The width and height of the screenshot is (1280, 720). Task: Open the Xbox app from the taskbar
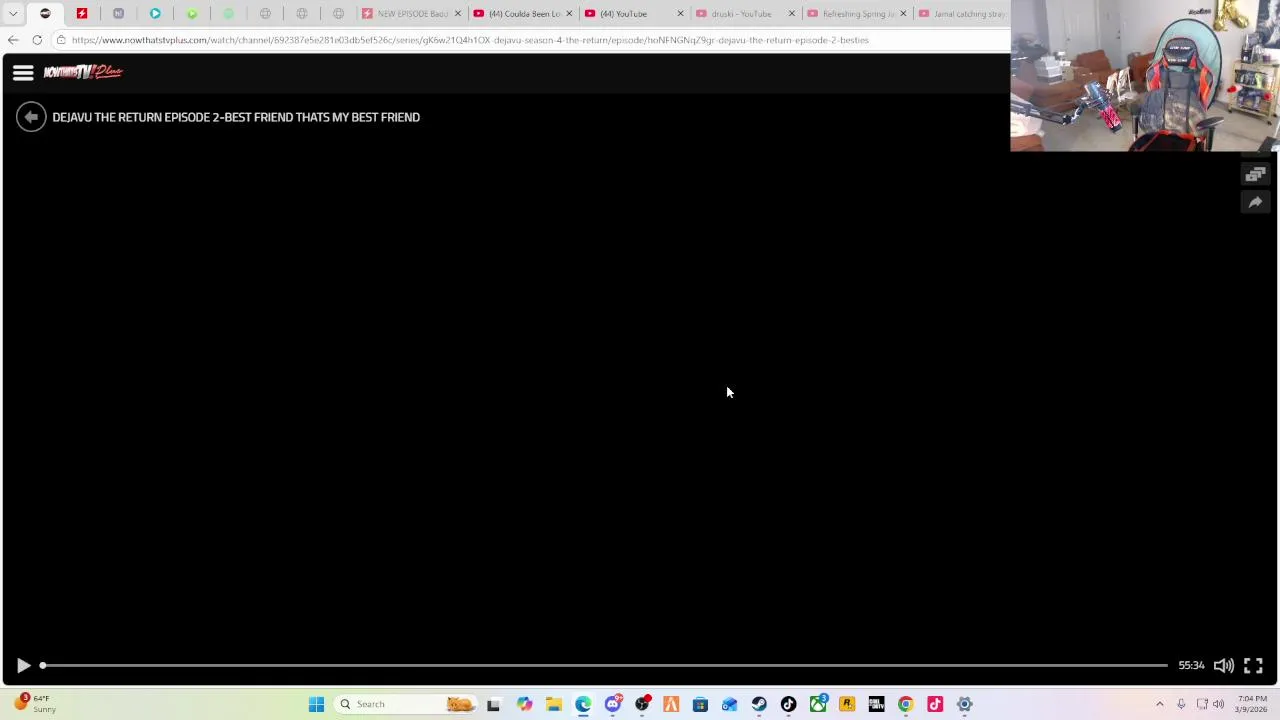point(818,704)
